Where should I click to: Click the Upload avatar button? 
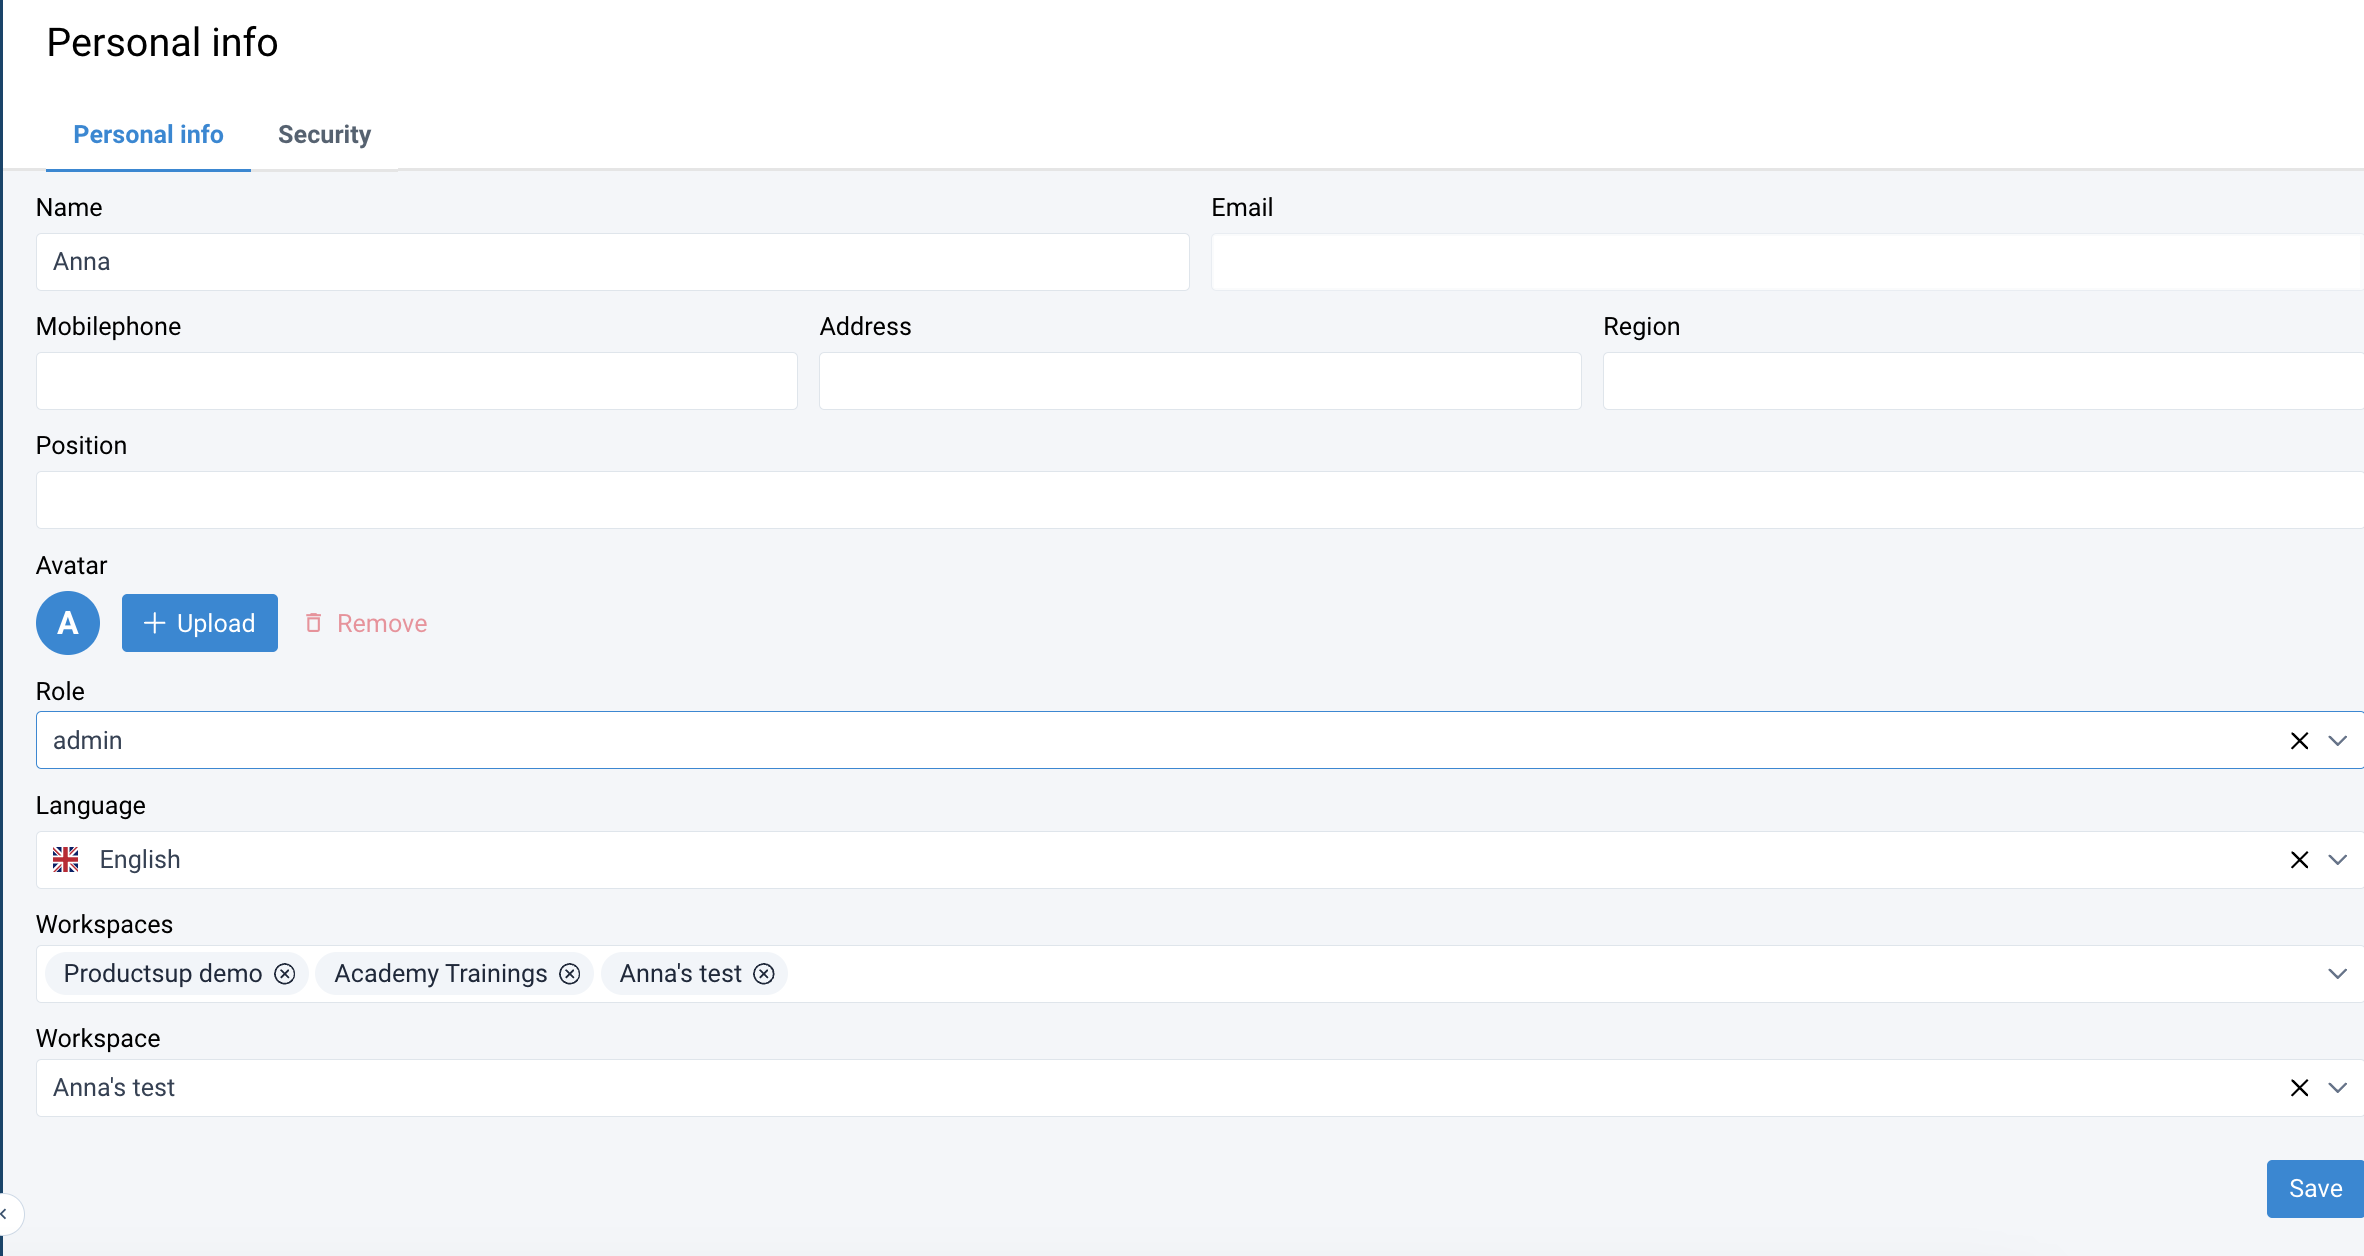[200, 623]
